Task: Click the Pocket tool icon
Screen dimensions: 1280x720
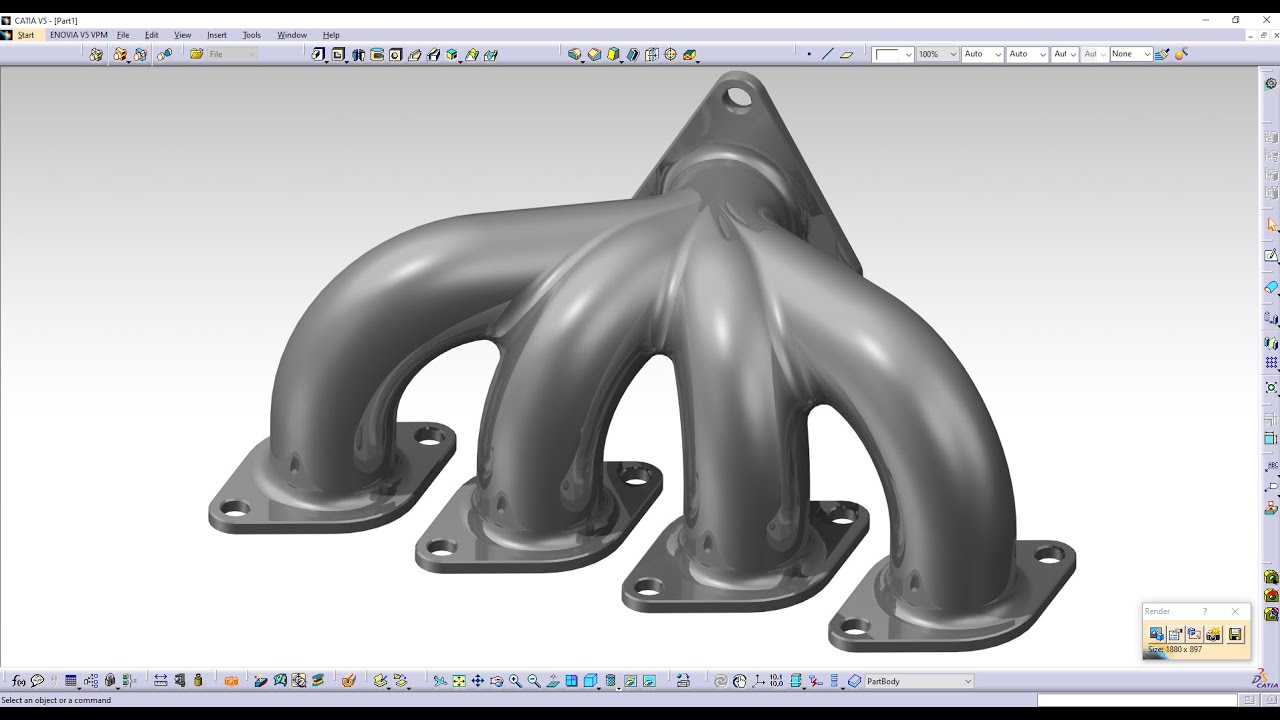Action: [x=339, y=54]
